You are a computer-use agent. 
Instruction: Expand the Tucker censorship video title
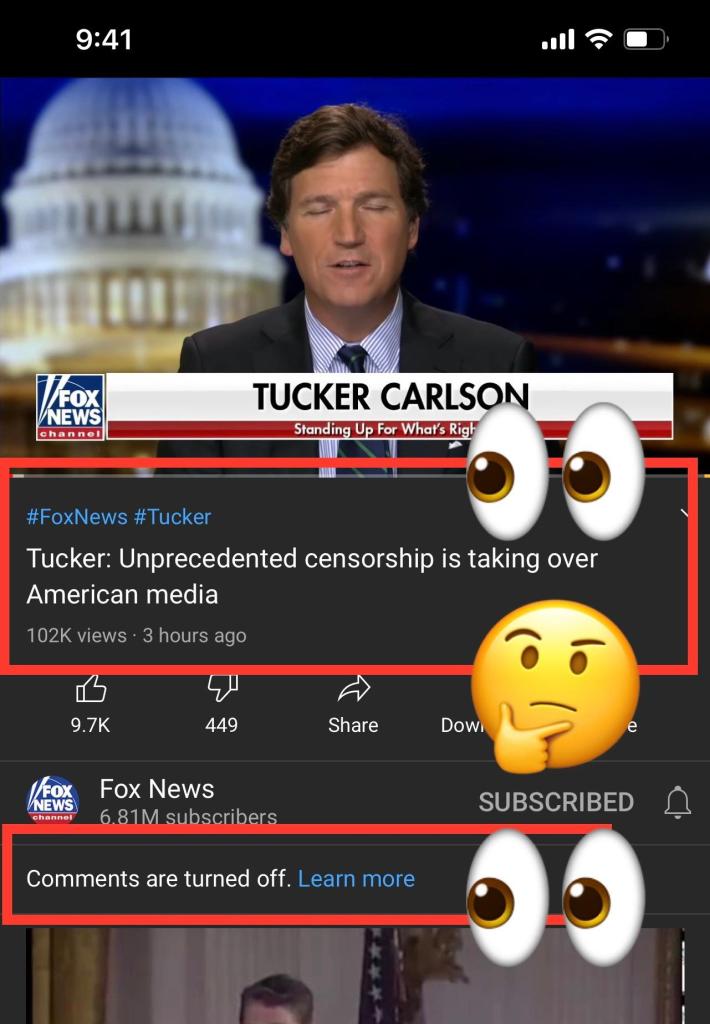point(312,576)
